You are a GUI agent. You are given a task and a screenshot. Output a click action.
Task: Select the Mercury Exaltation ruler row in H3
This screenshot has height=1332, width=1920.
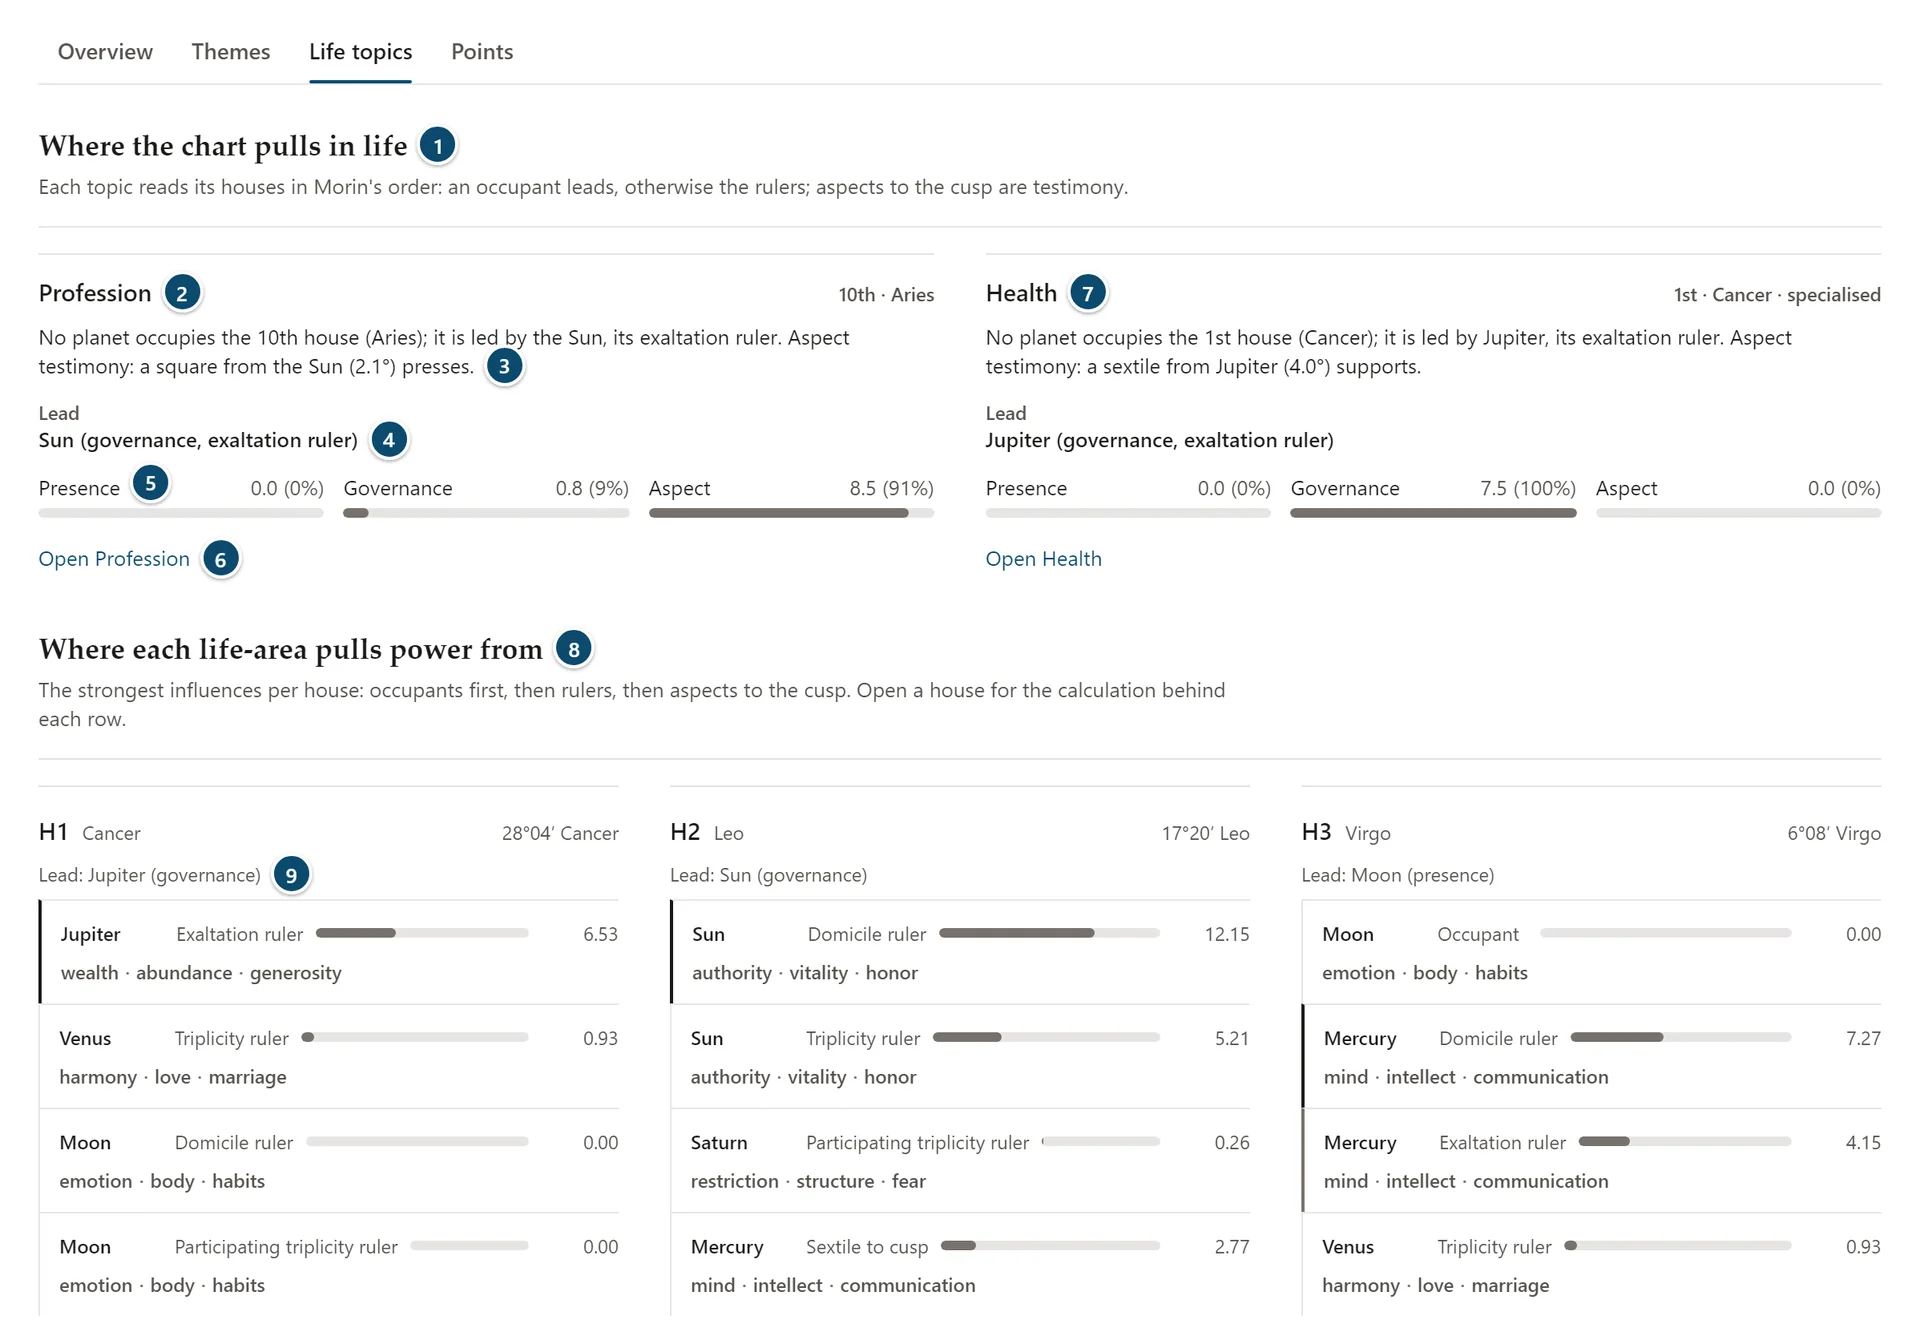pyautogui.click(x=1592, y=1161)
